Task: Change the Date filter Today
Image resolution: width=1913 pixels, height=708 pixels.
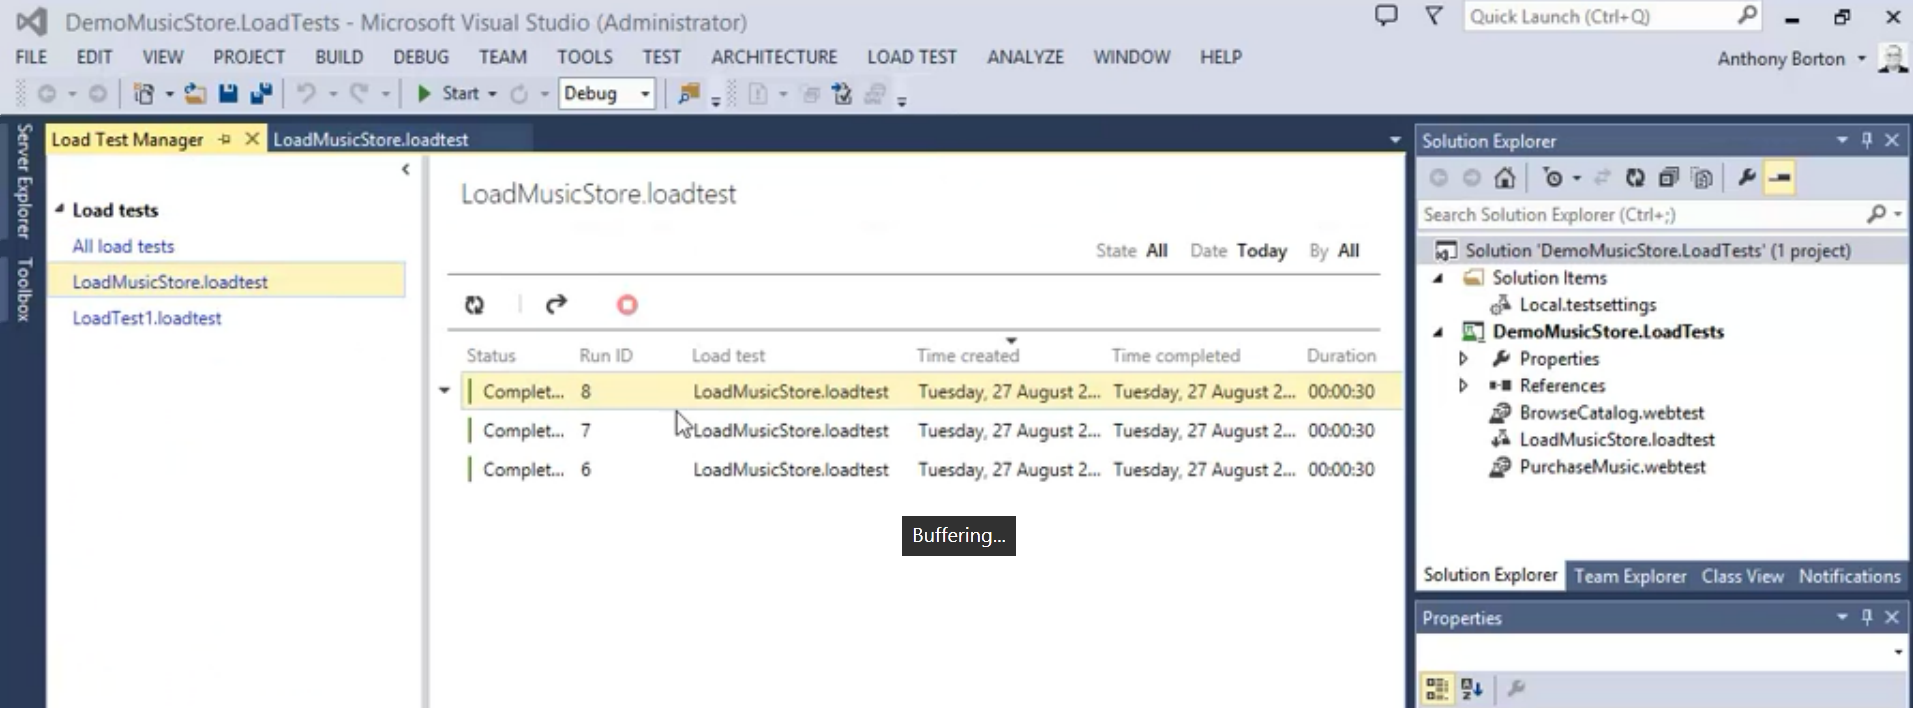Action: (1262, 251)
